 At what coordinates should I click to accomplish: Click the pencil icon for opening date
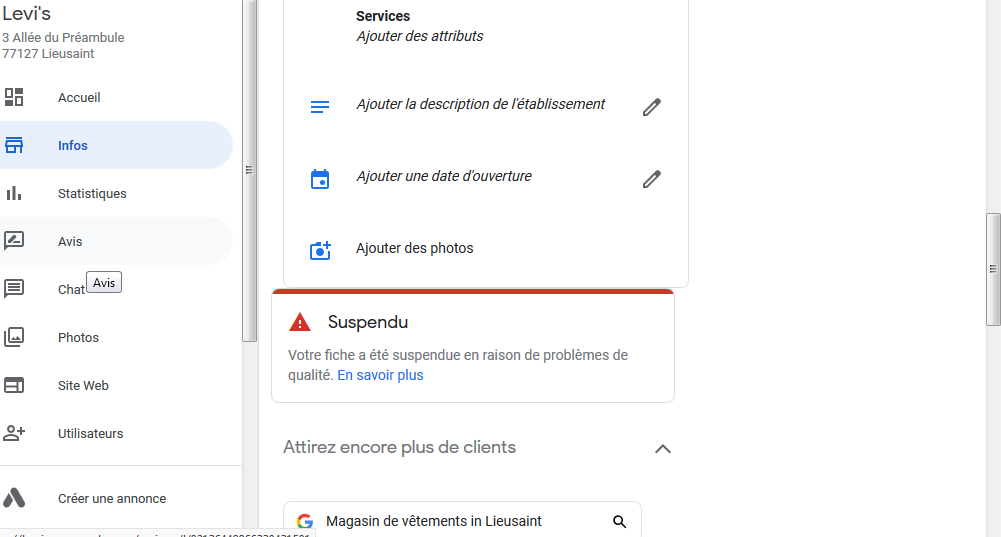(652, 179)
